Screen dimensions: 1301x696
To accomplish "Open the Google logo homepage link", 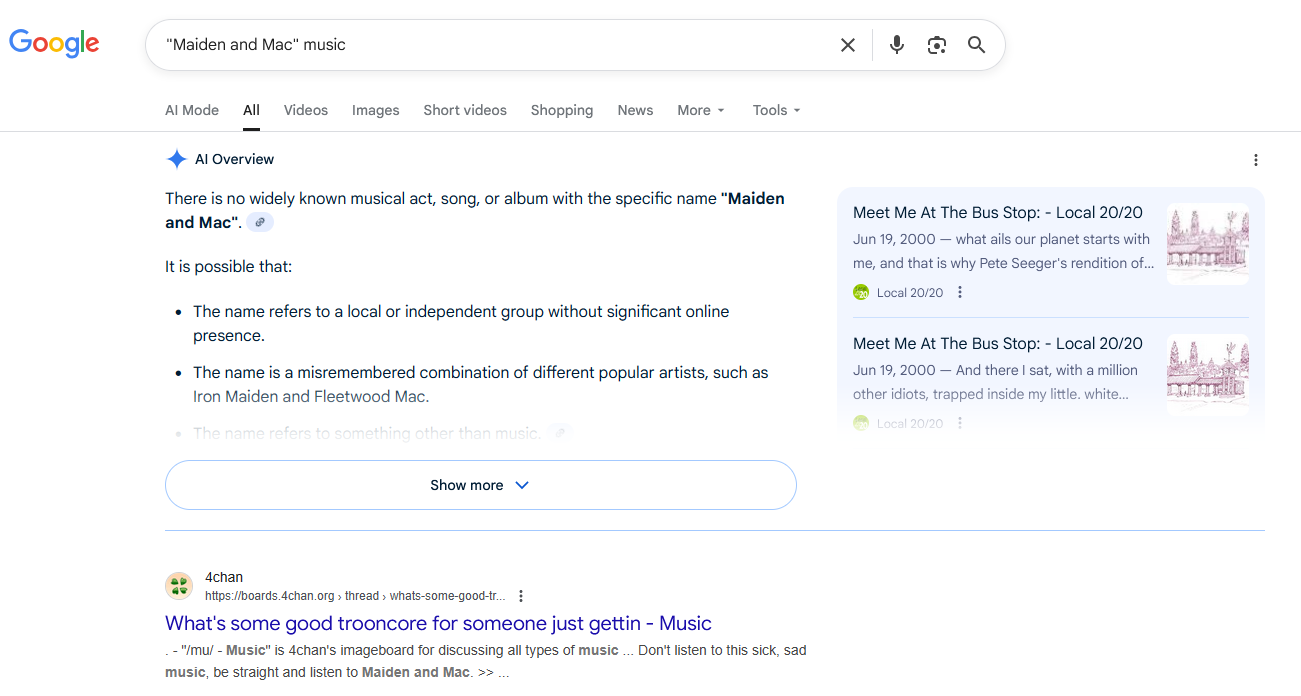I will [54, 43].
